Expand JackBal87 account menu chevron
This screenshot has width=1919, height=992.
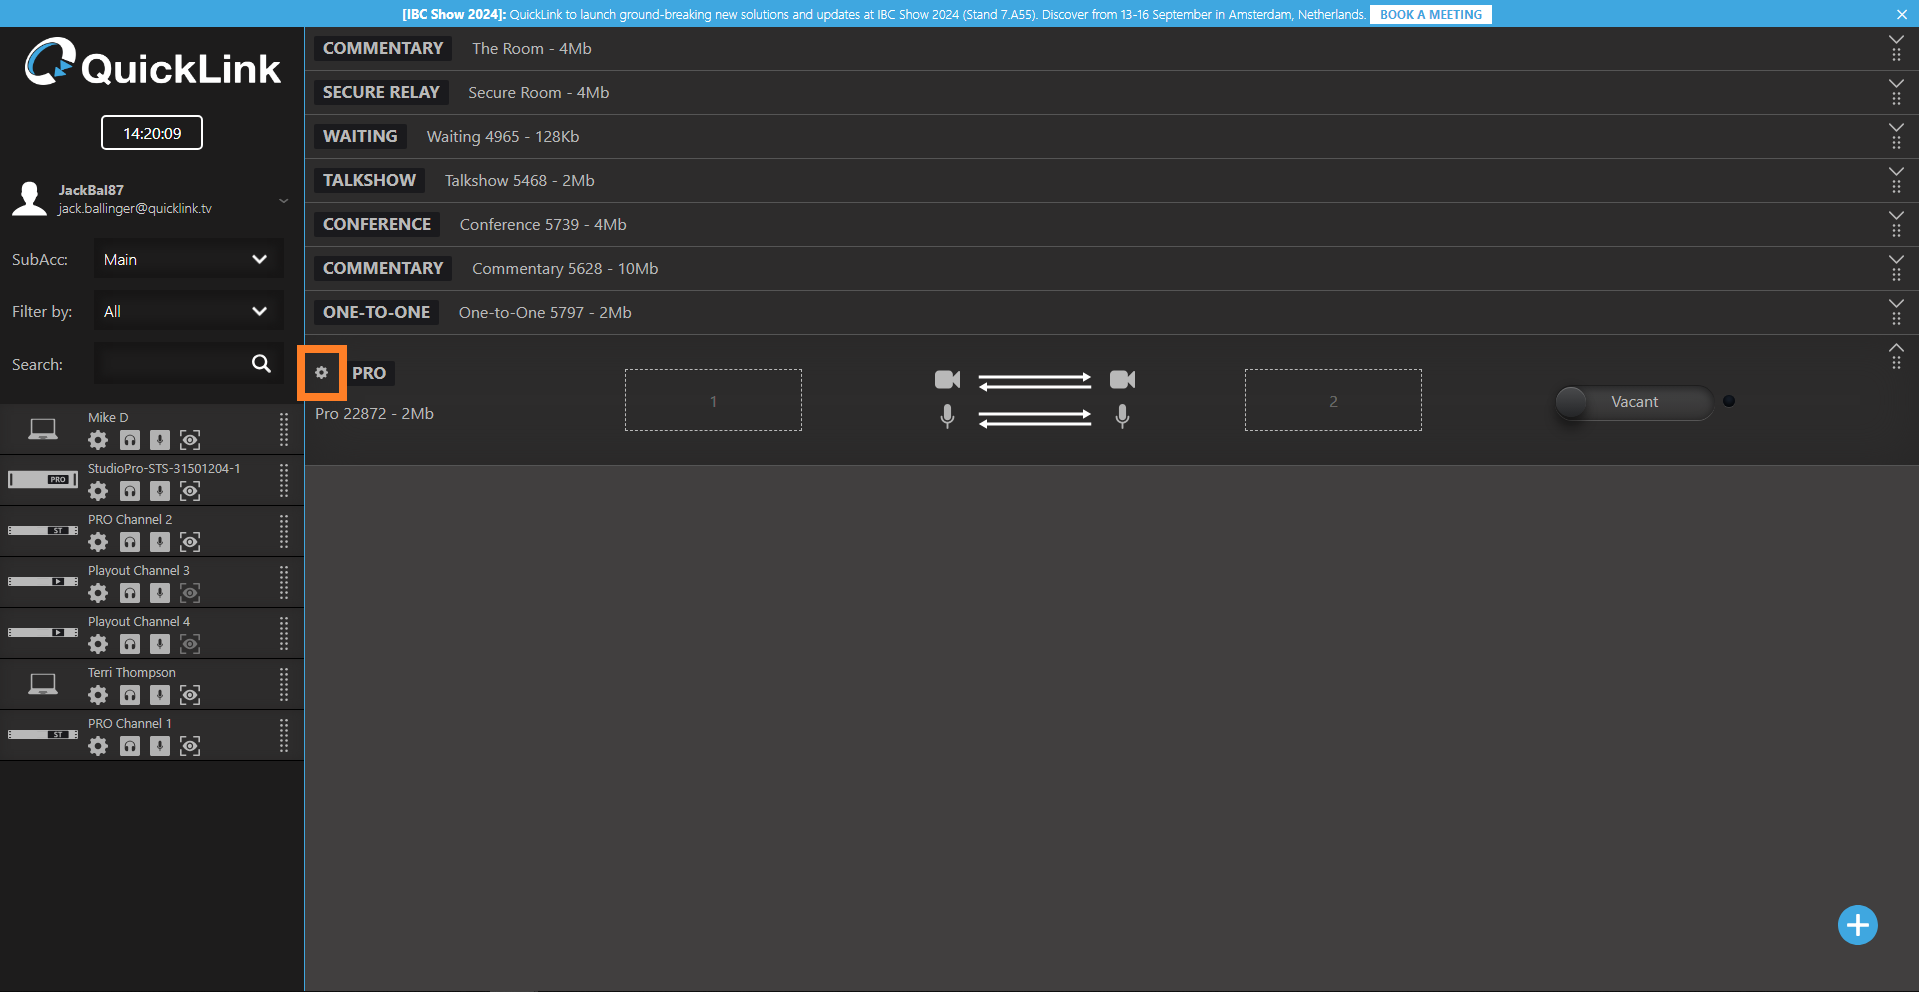tap(284, 201)
